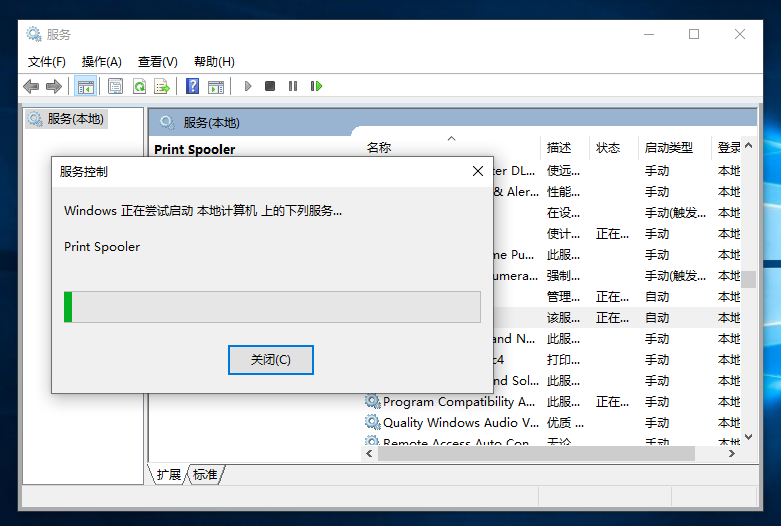Start the service with the play icon
Screen dimensions: 781x526
(x=248, y=87)
